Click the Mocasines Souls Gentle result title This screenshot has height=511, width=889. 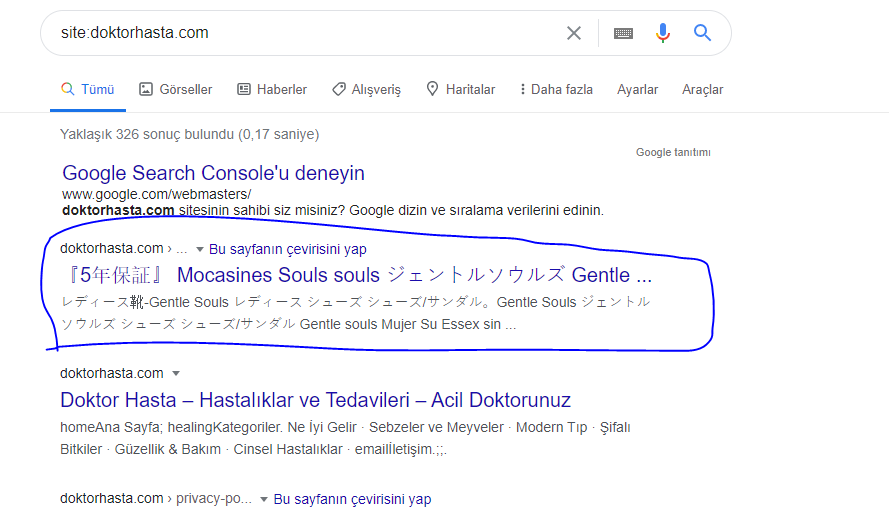pos(358,275)
